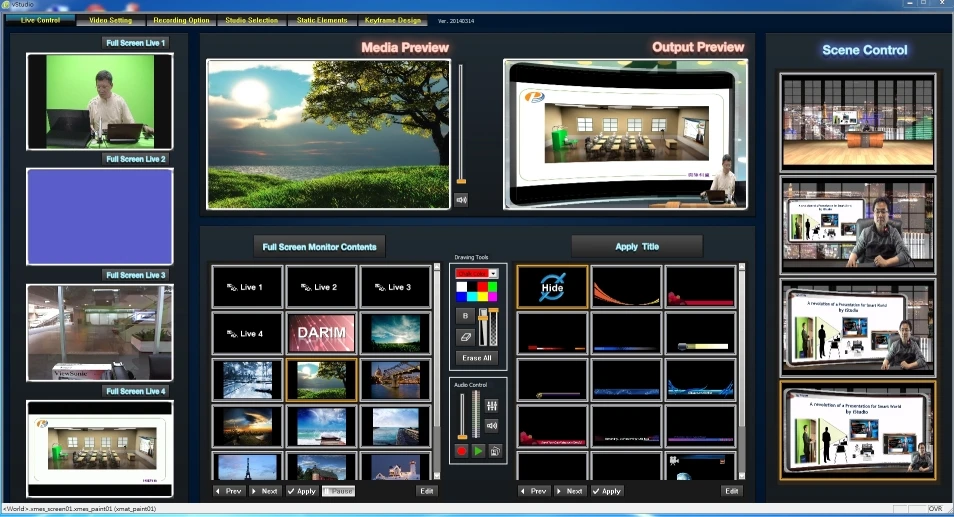The width and height of the screenshot is (954, 517).
Task: Open the Recording Option tab
Action: pyautogui.click(x=181, y=20)
